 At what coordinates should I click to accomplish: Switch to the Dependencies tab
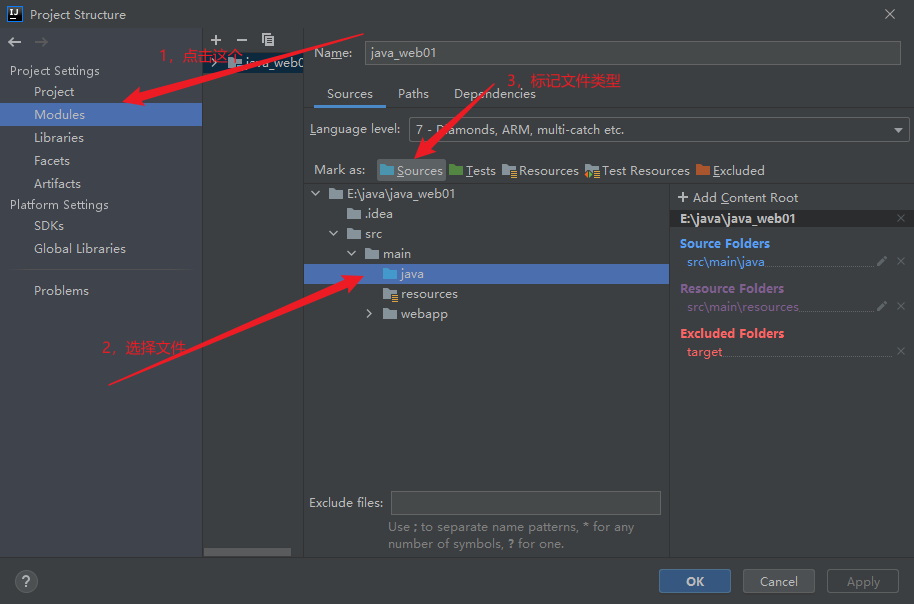coord(495,94)
